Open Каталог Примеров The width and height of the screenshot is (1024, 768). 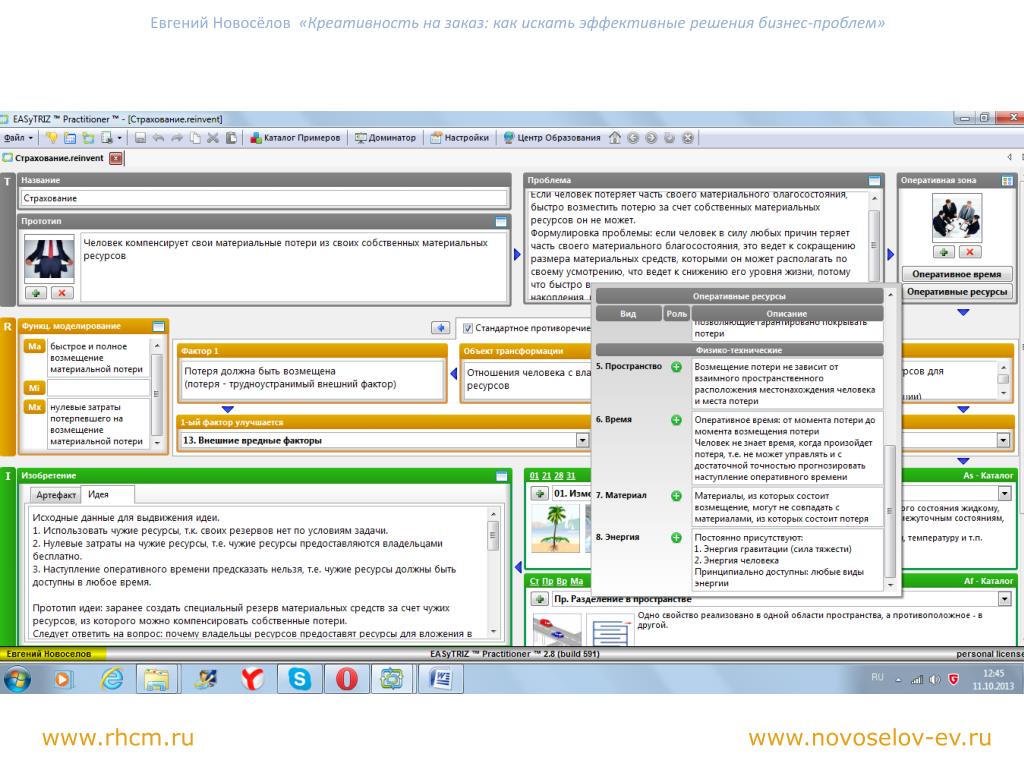click(x=295, y=138)
